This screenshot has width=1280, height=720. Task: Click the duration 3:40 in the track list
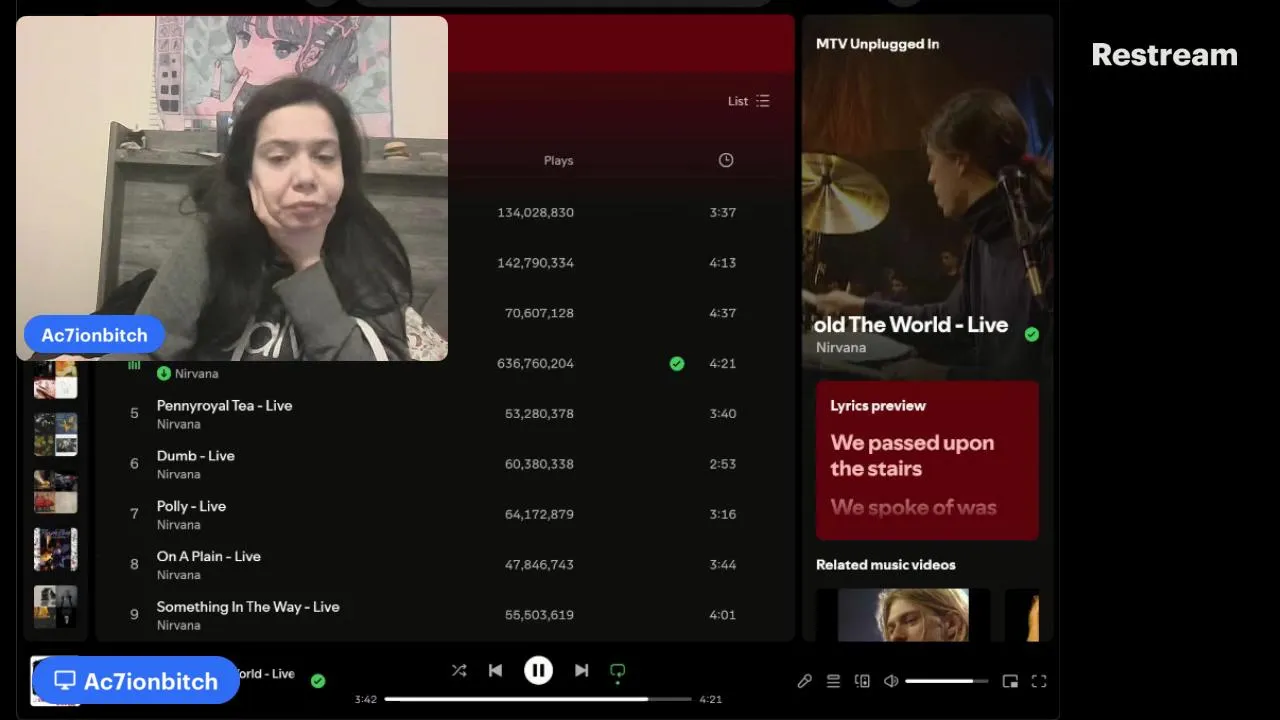(723, 413)
